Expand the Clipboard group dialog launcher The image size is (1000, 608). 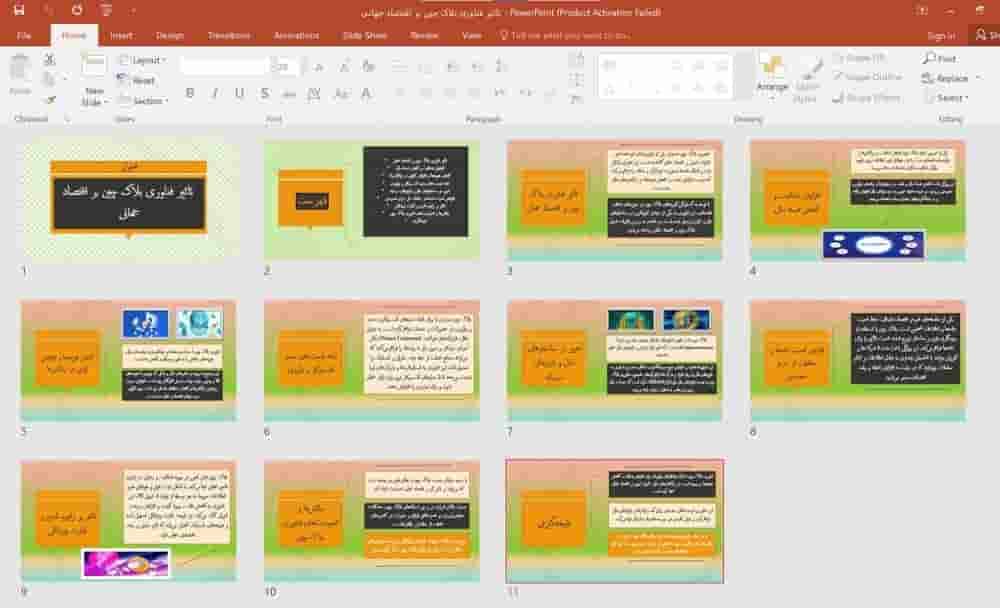coord(66,119)
